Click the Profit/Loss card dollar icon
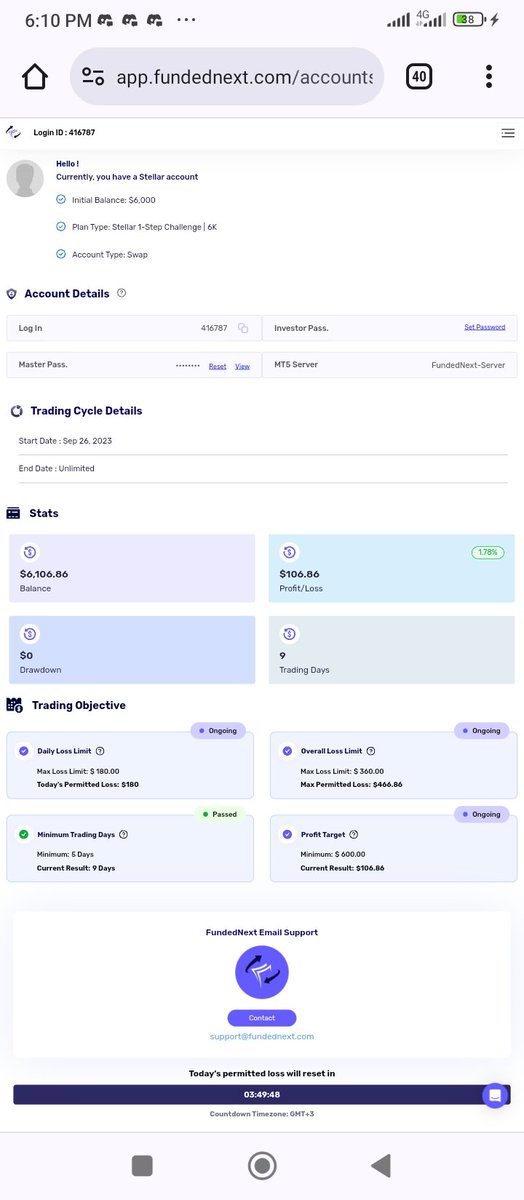Image resolution: width=524 pixels, height=1200 pixels. 289,552
